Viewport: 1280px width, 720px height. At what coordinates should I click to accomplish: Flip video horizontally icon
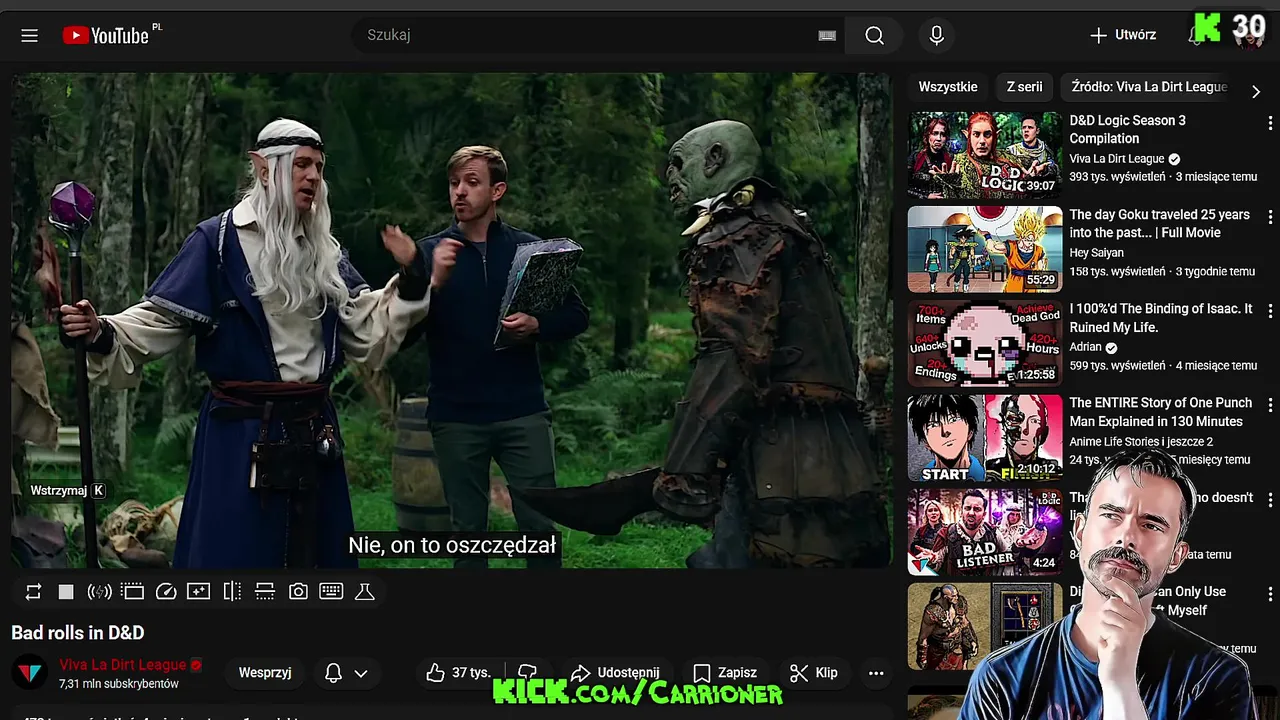[x=232, y=592]
